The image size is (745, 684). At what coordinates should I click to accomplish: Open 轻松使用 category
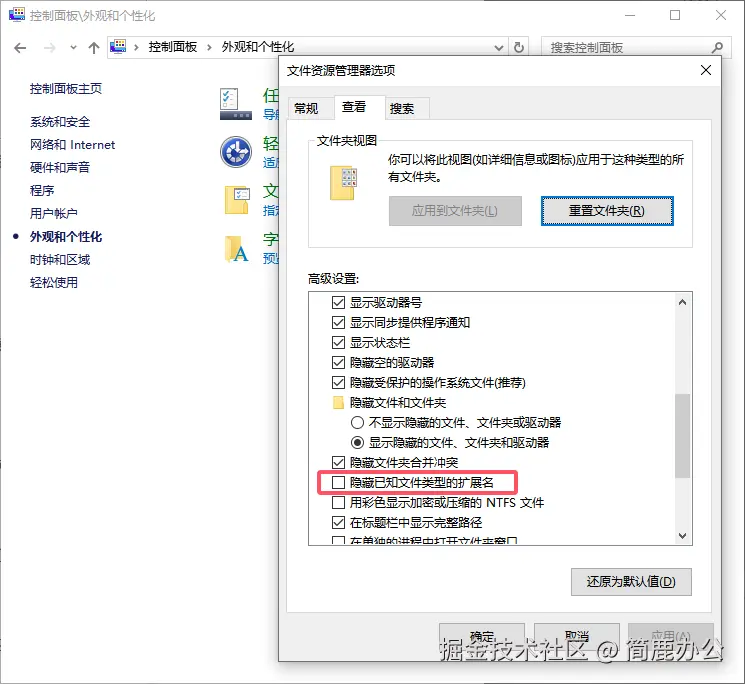[54, 283]
